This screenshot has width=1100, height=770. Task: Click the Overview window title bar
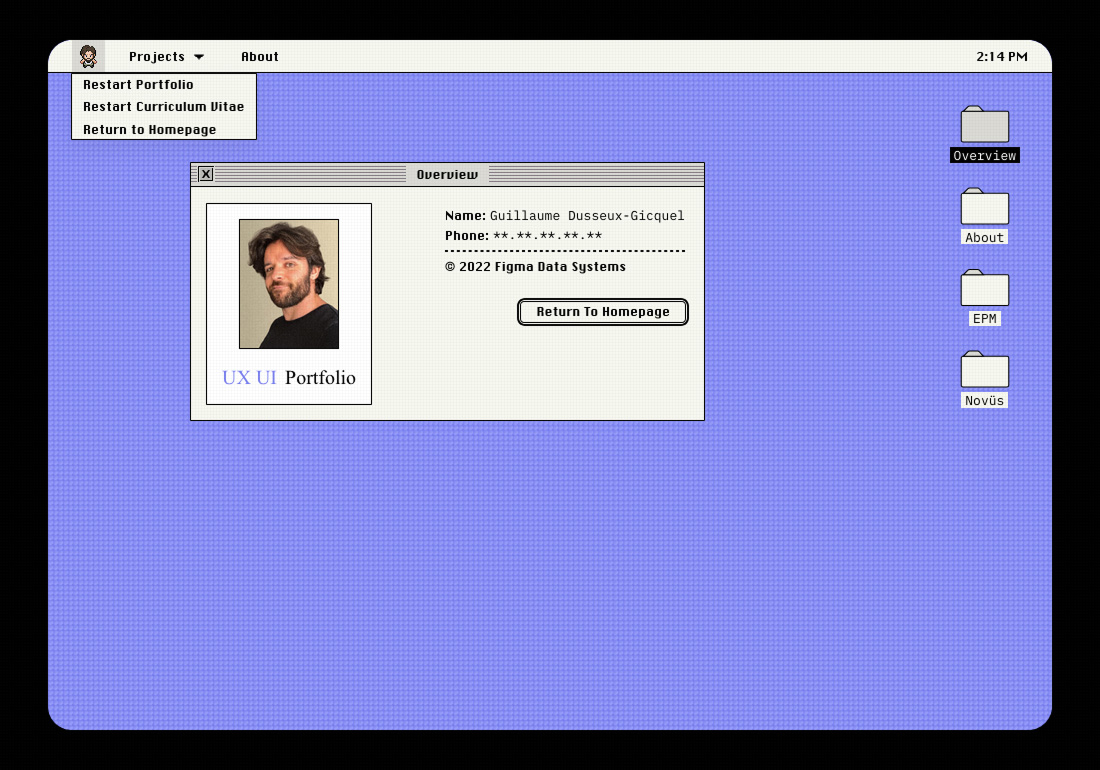447,173
